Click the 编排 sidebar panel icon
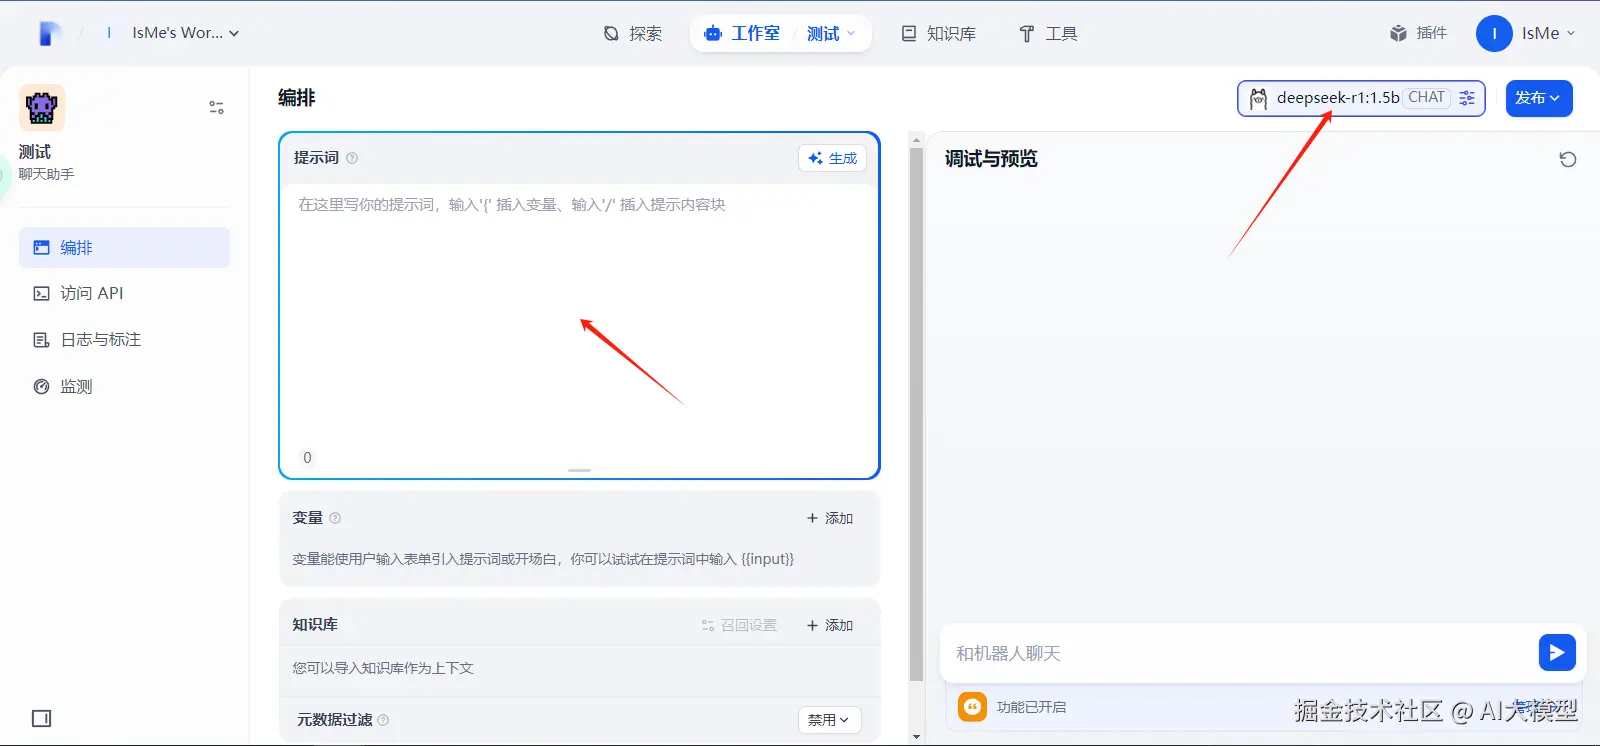 pyautogui.click(x=42, y=247)
